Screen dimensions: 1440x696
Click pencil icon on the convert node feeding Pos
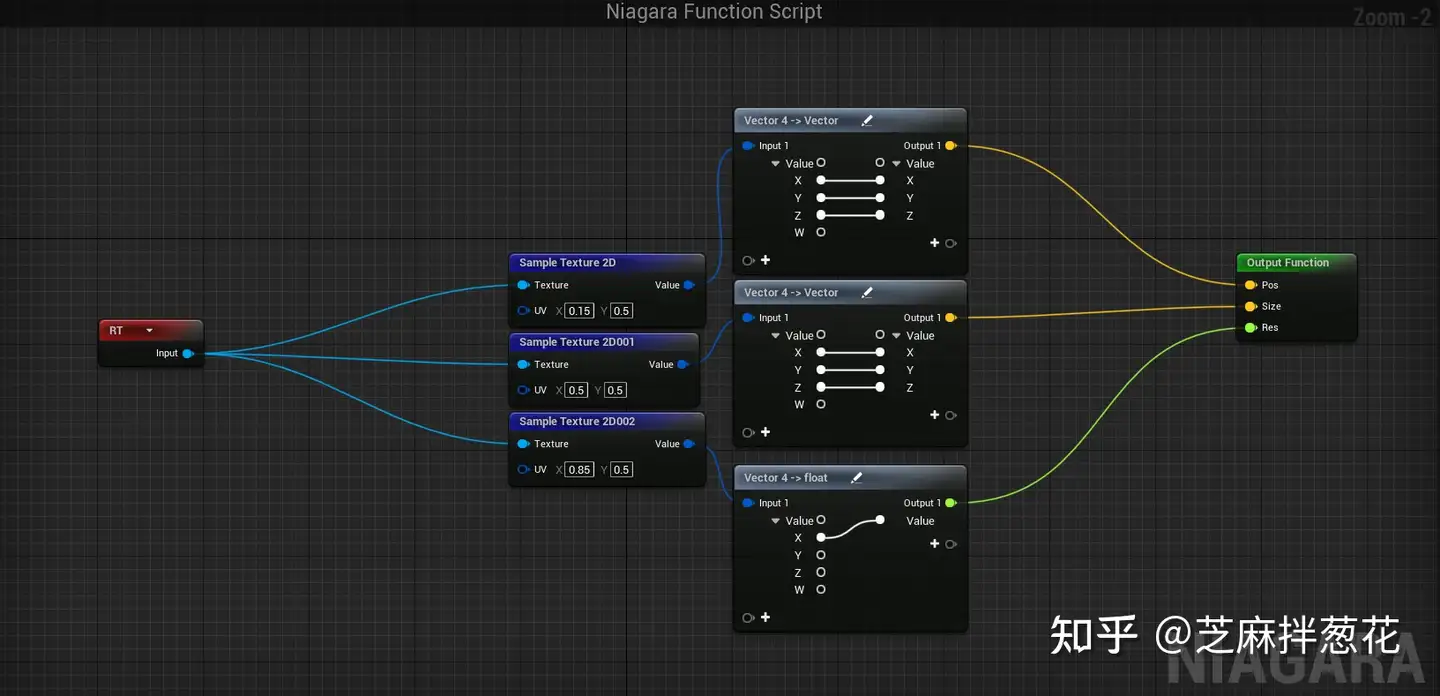[867, 121]
